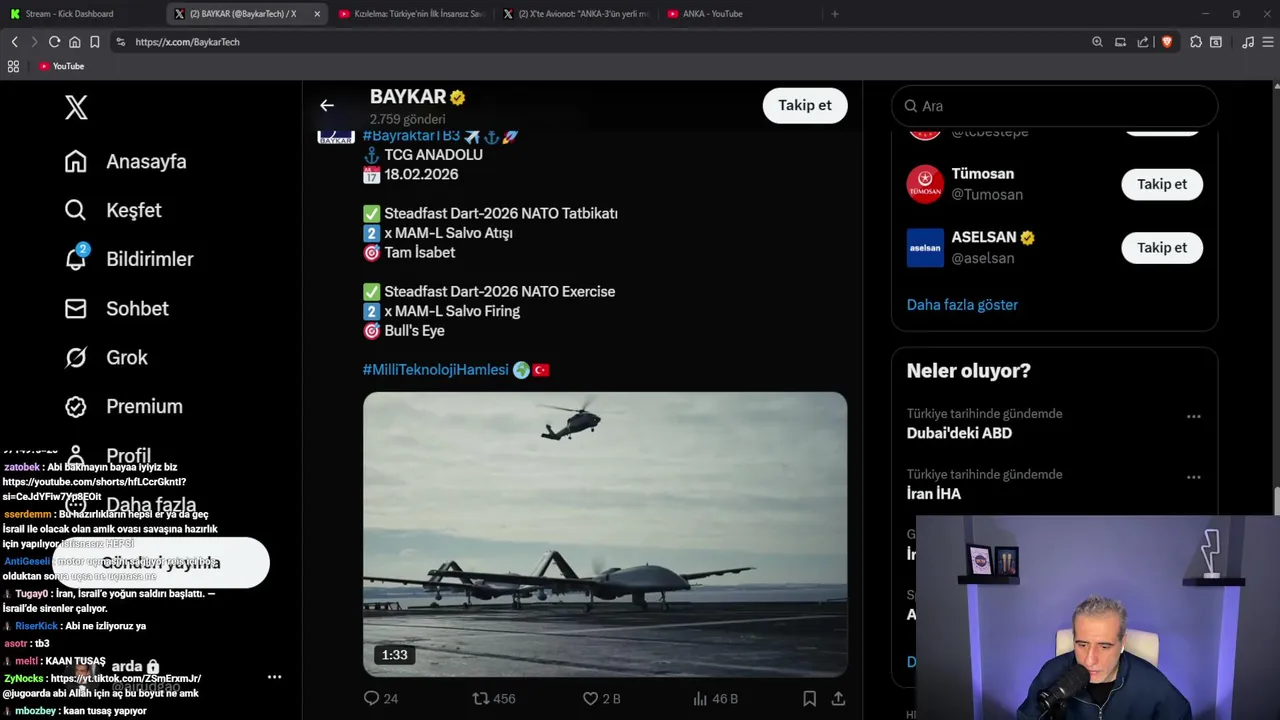1280x720 pixels.
Task: Click the share icon in address bar
Action: tap(1143, 42)
